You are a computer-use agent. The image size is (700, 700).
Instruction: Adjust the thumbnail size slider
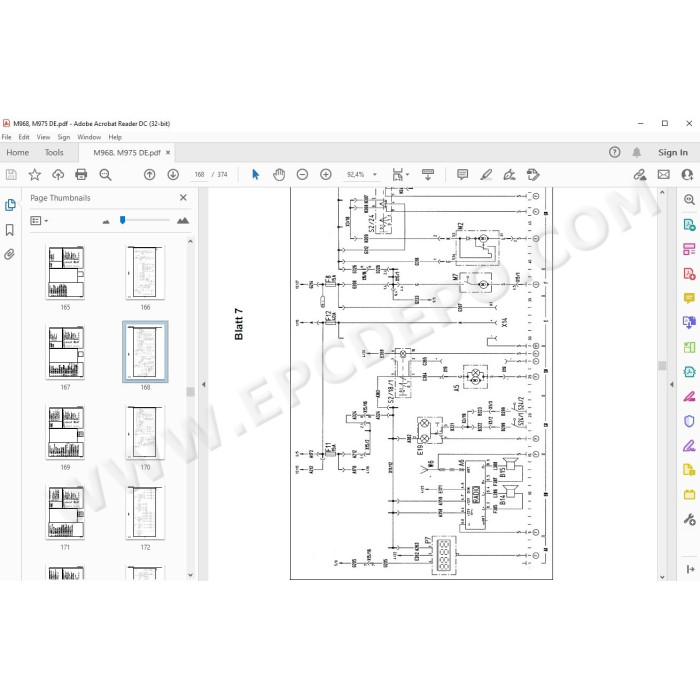tap(122, 220)
